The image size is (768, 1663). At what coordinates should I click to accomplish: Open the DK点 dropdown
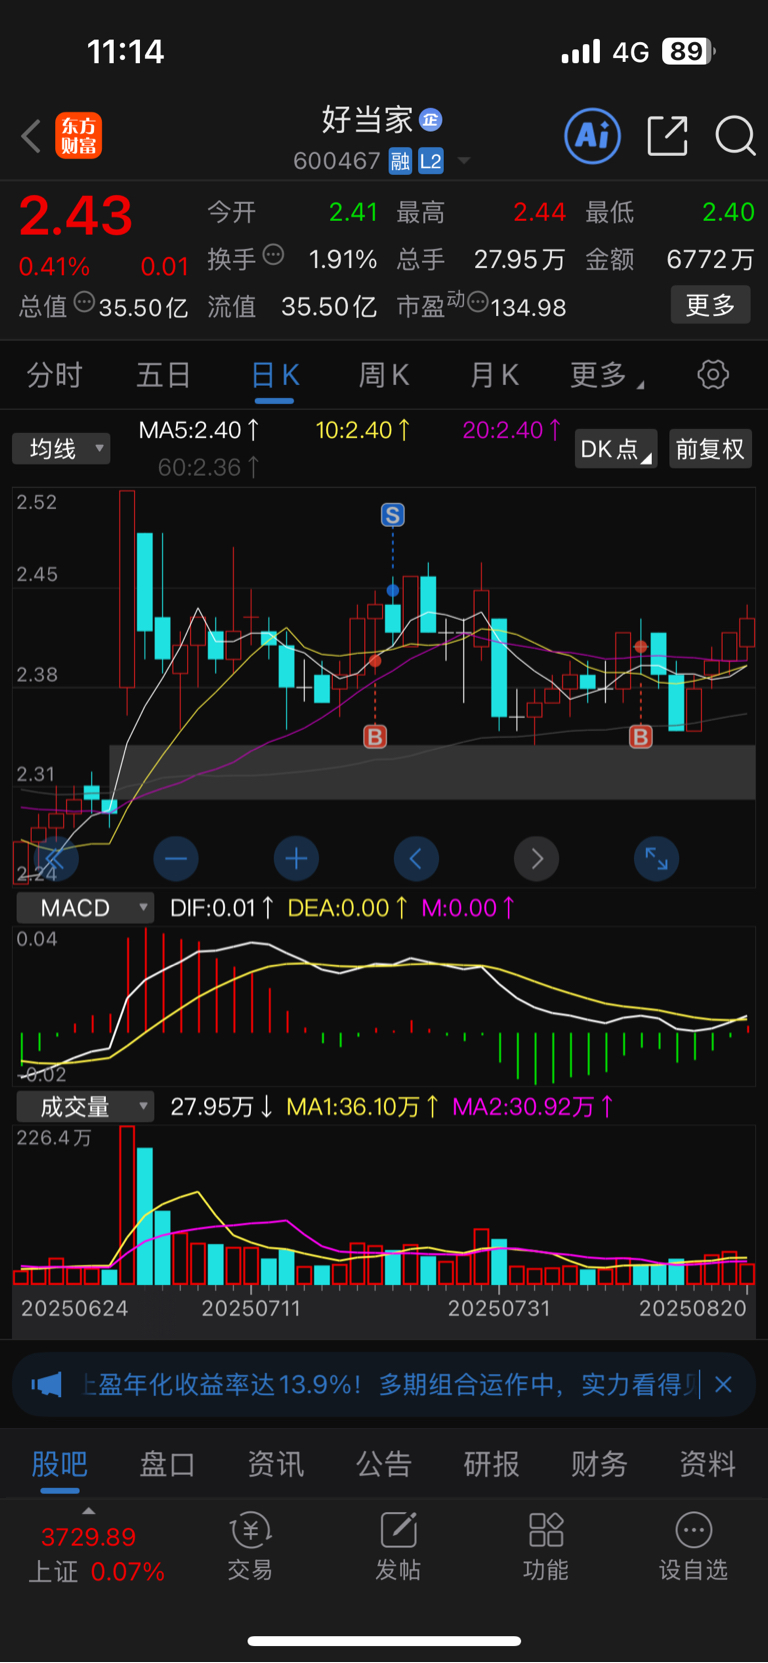616,449
